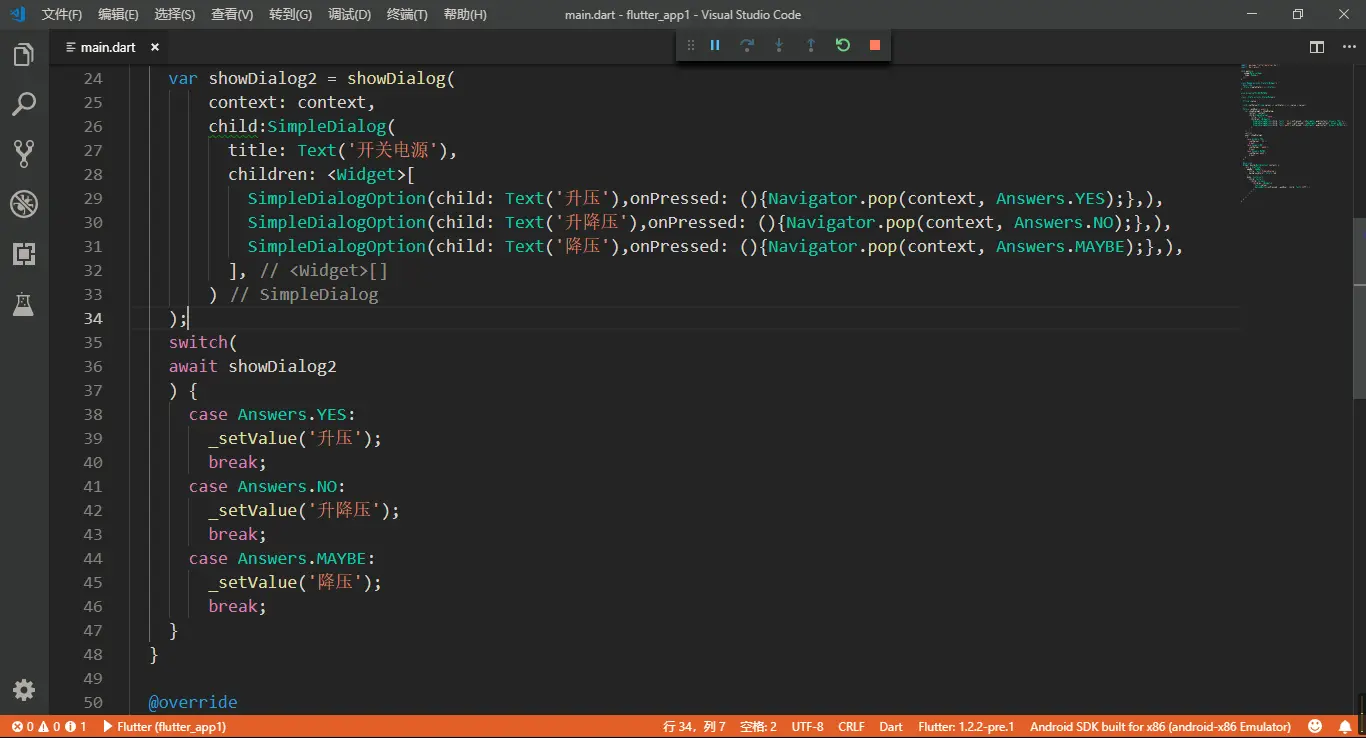This screenshot has height=738, width=1366.
Task: Select the Dart language mode indicator
Action: (891, 727)
